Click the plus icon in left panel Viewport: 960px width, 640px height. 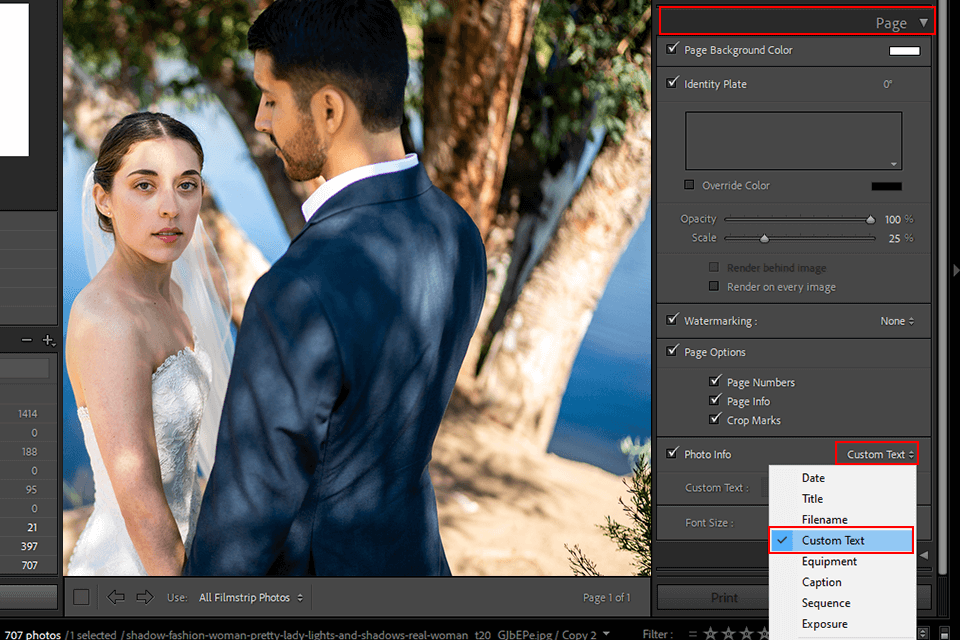point(47,341)
